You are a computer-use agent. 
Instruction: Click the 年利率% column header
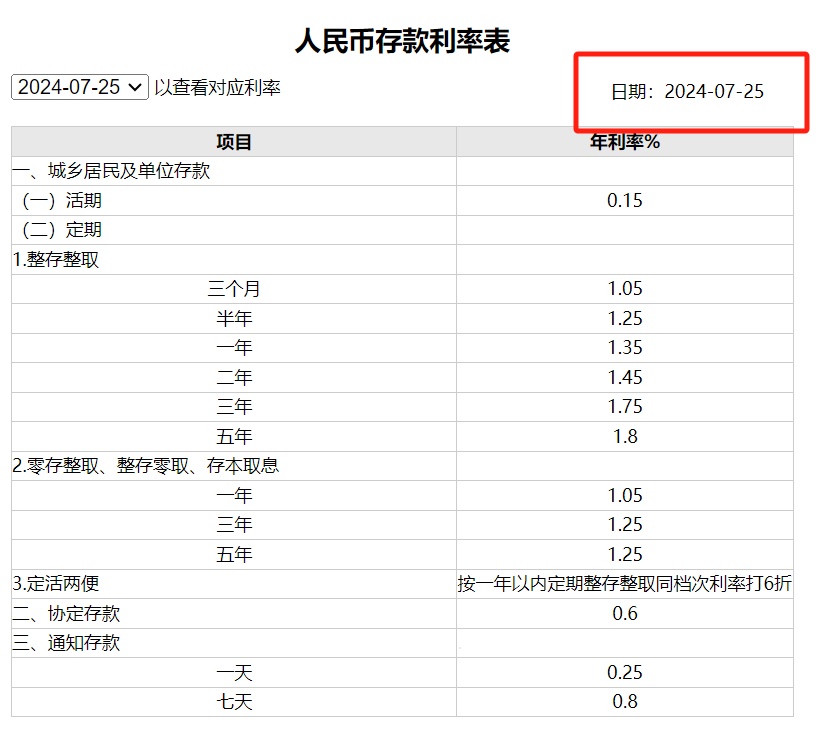pyautogui.click(x=625, y=141)
